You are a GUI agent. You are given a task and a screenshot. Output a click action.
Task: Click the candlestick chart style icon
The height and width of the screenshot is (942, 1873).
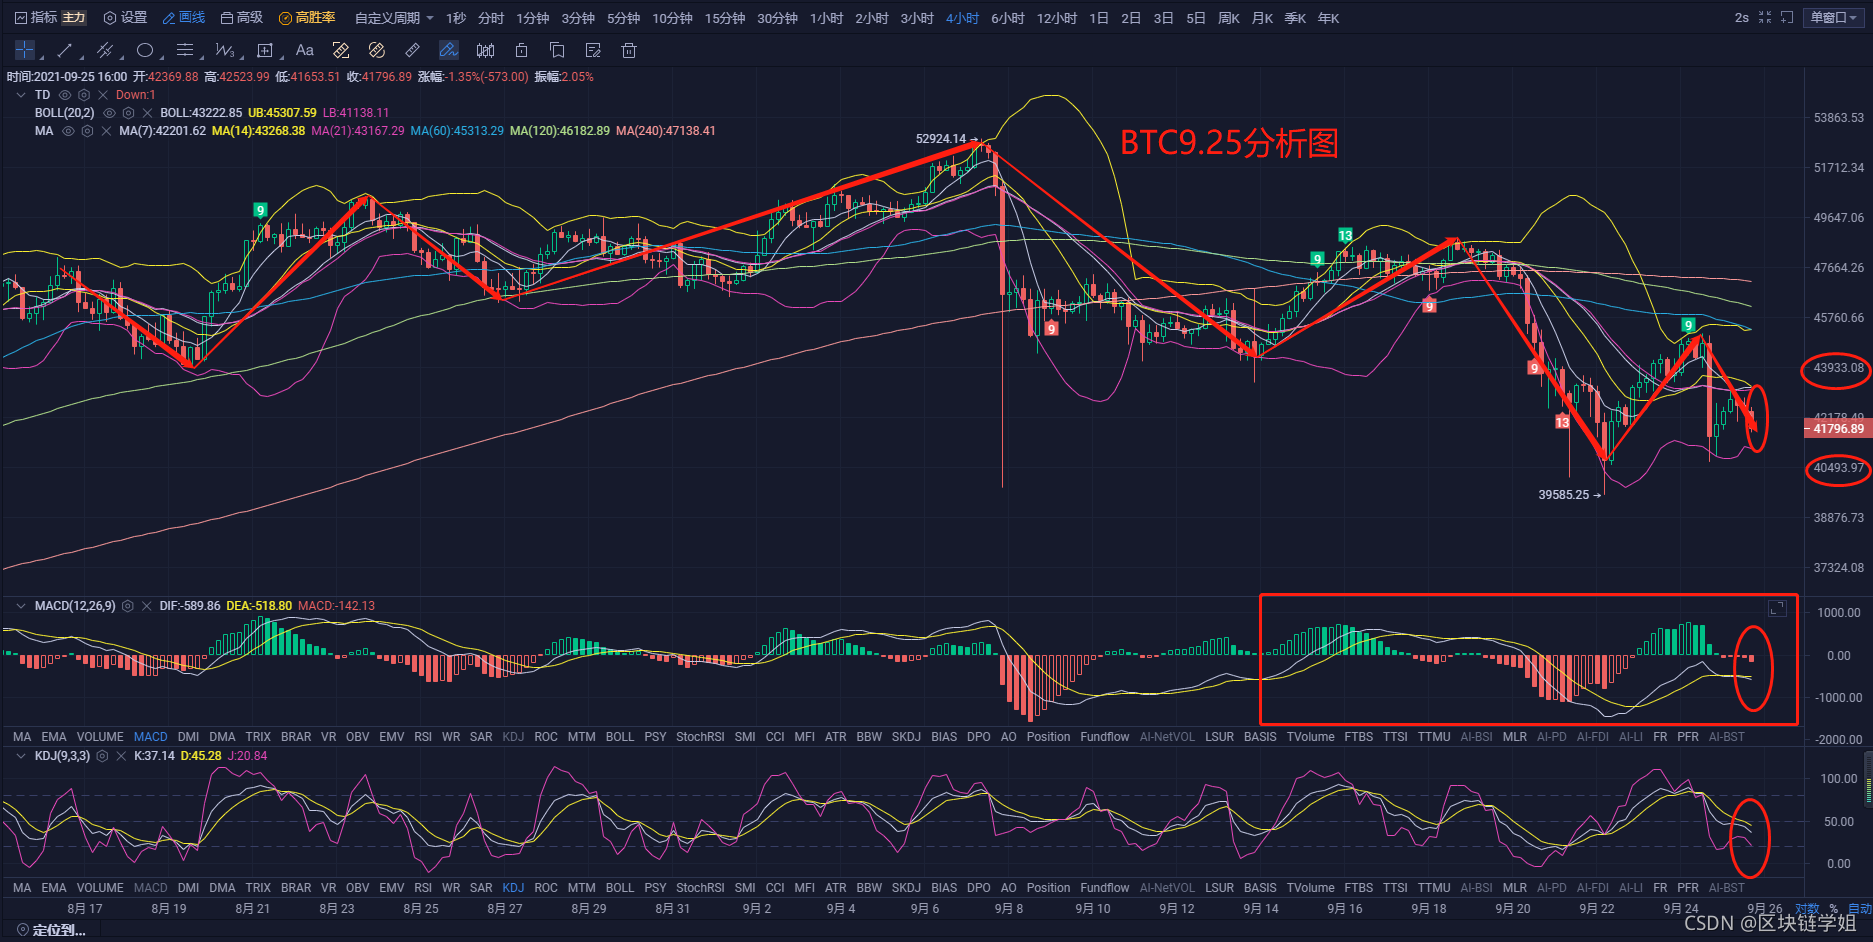pos(485,50)
